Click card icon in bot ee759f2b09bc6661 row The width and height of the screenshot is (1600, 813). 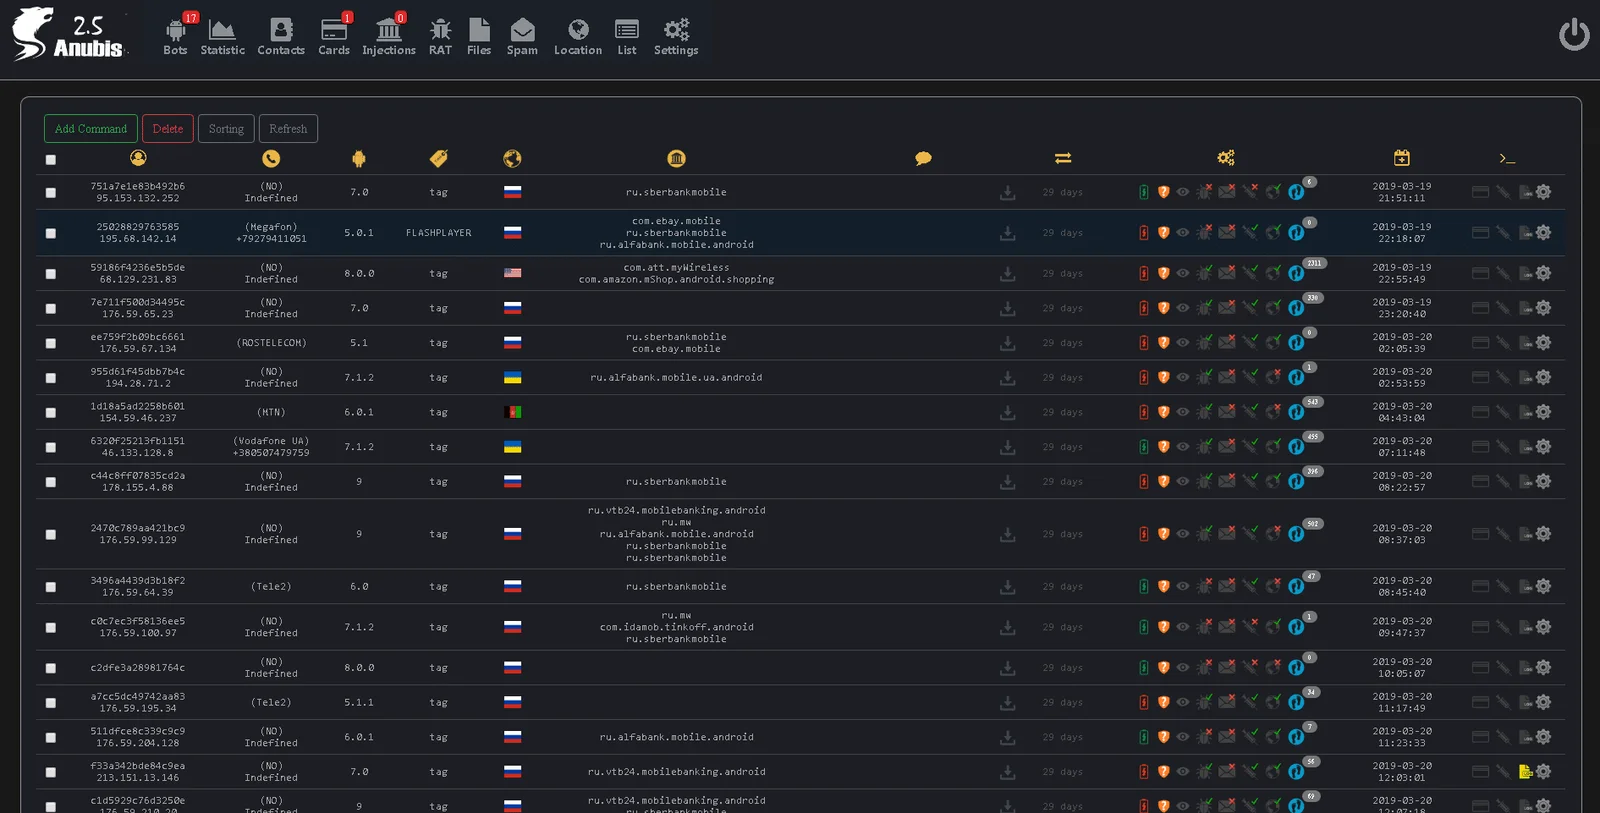point(1481,343)
